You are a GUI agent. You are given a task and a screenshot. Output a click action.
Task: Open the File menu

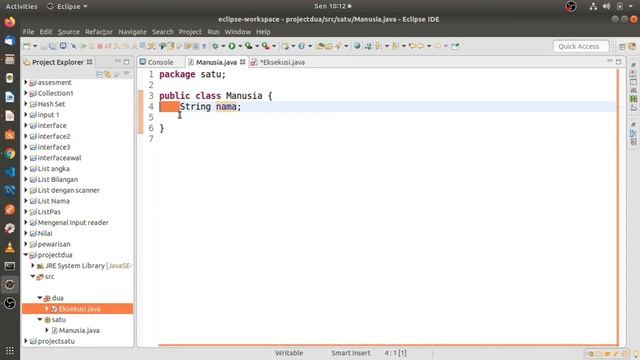pos(28,32)
